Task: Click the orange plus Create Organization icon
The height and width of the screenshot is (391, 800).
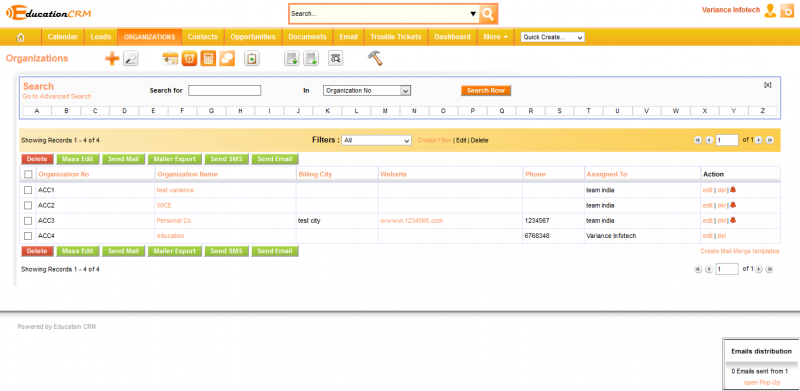Action: (x=112, y=59)
